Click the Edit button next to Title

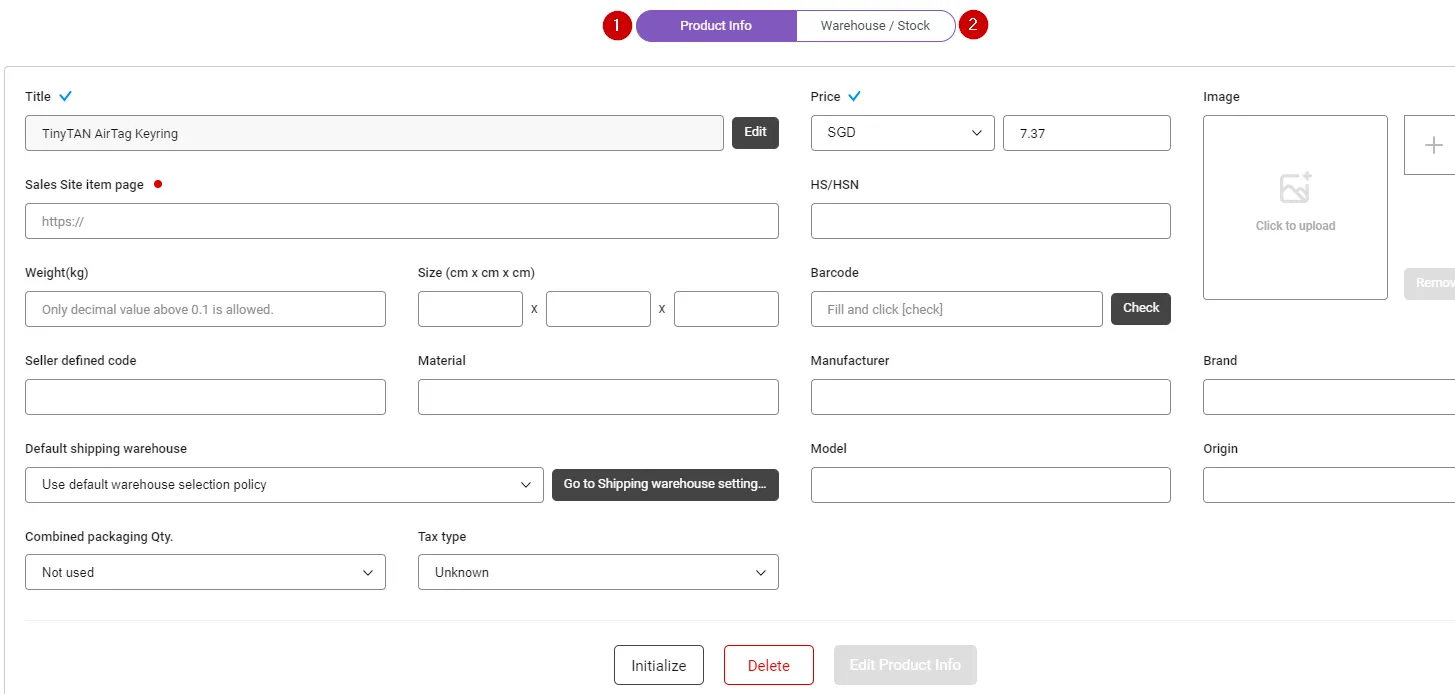point(755,133)
